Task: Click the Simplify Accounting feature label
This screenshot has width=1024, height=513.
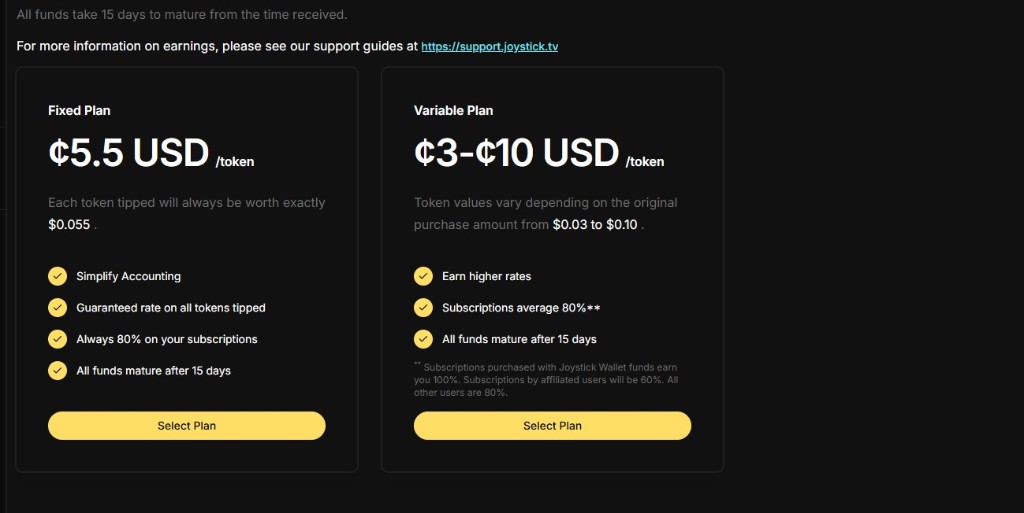Action: (x=129, y=276)
